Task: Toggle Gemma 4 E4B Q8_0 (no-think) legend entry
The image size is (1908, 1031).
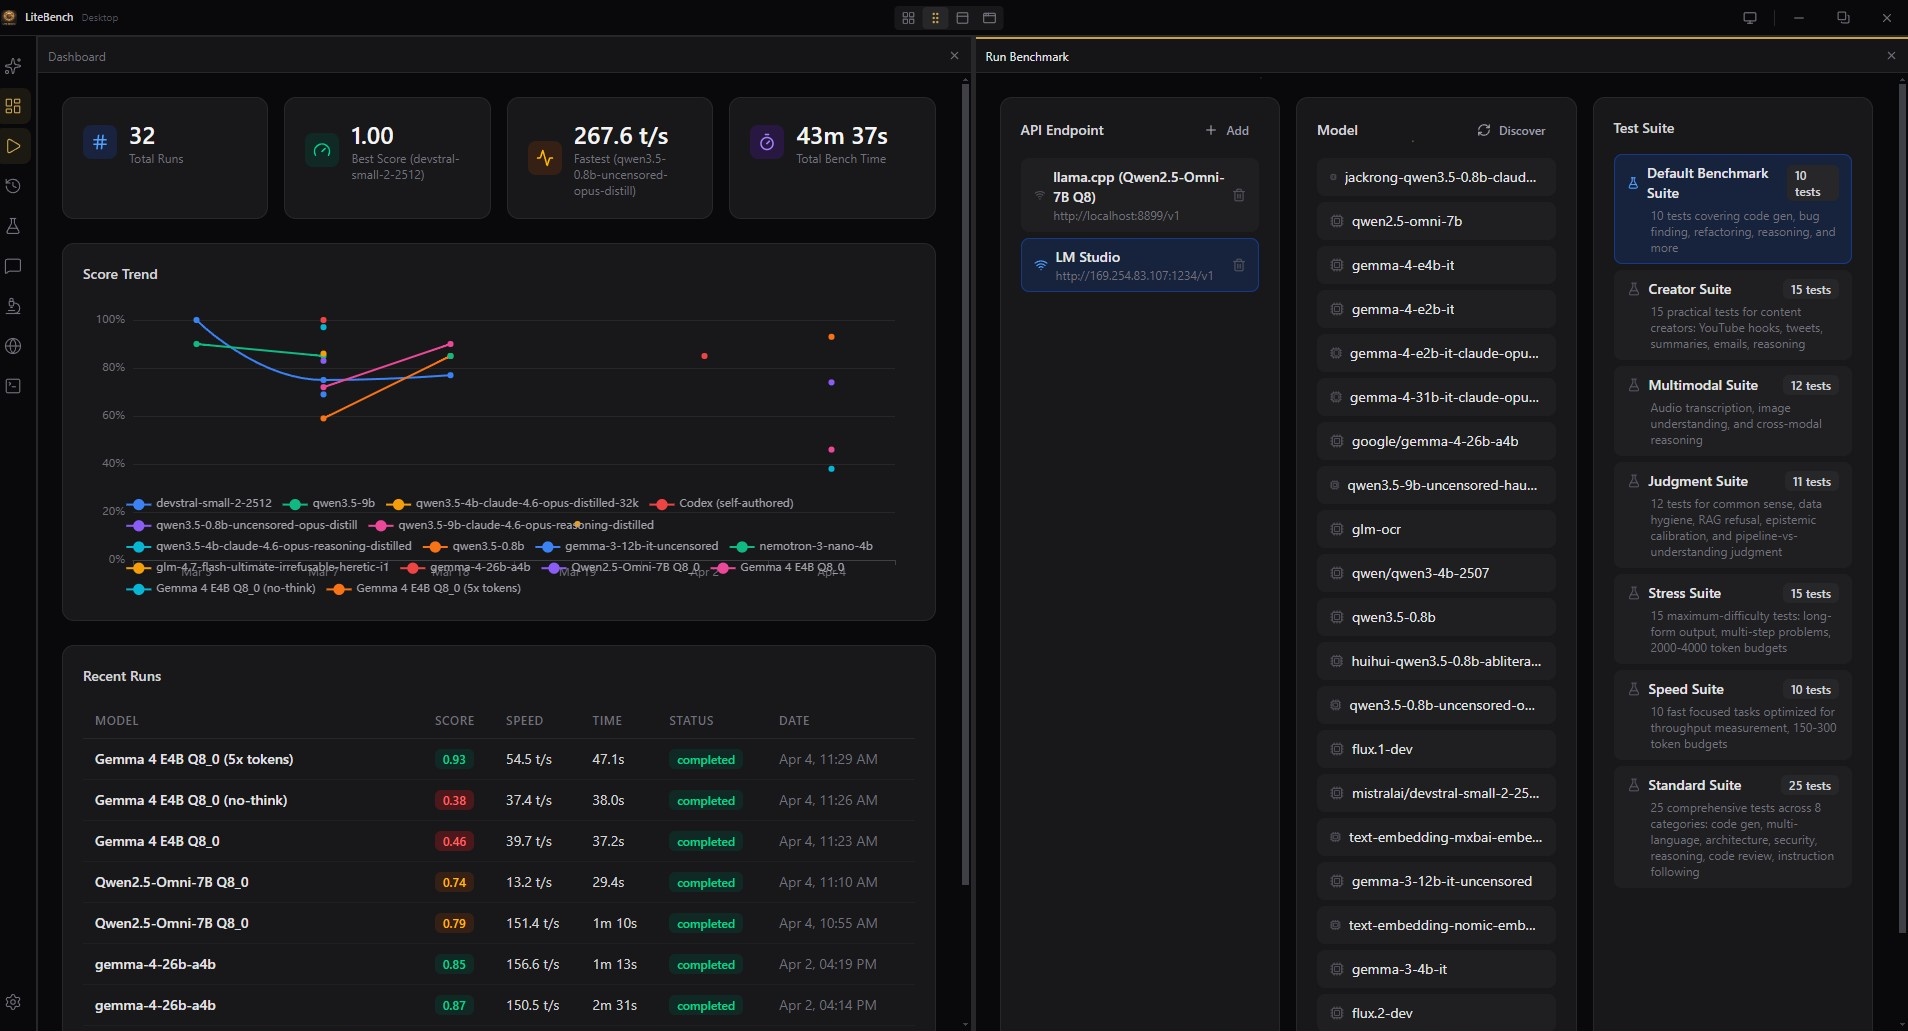Action: point(222,588)
